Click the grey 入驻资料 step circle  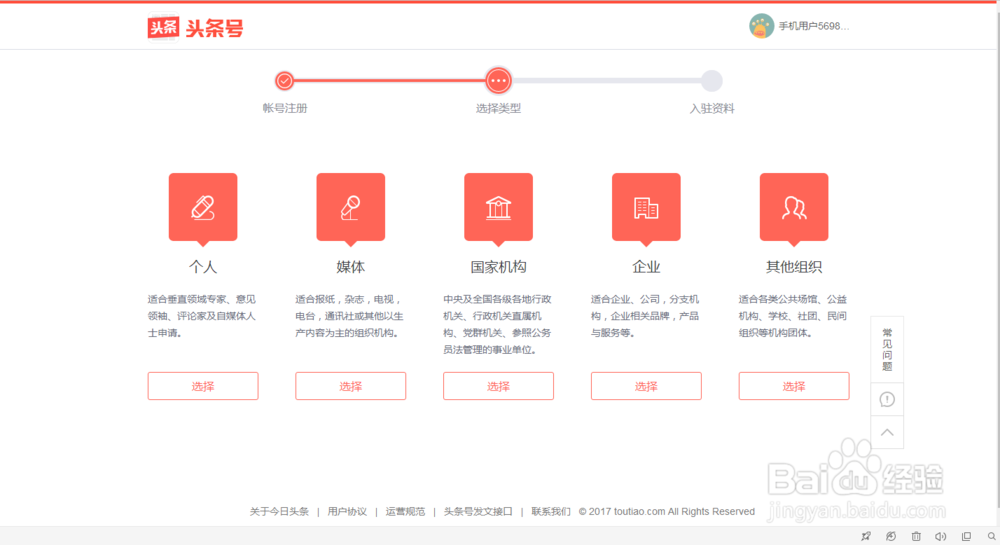(x=712, y=81)
